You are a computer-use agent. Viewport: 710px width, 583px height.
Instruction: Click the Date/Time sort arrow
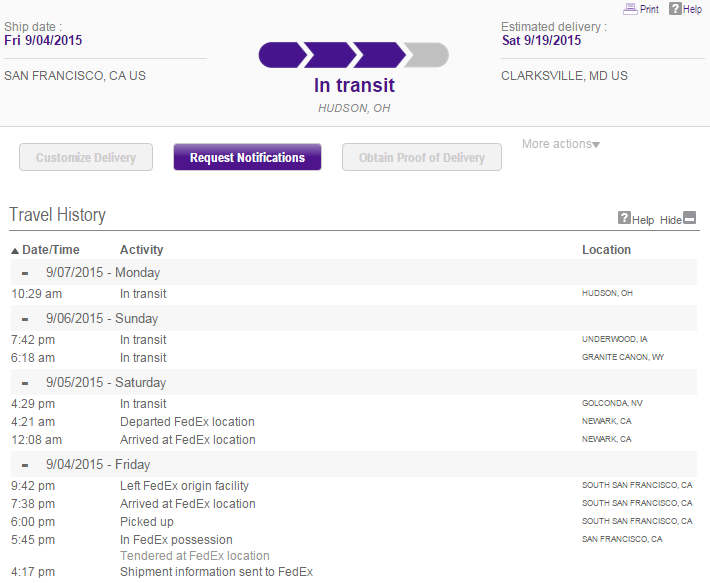point(15,250)
